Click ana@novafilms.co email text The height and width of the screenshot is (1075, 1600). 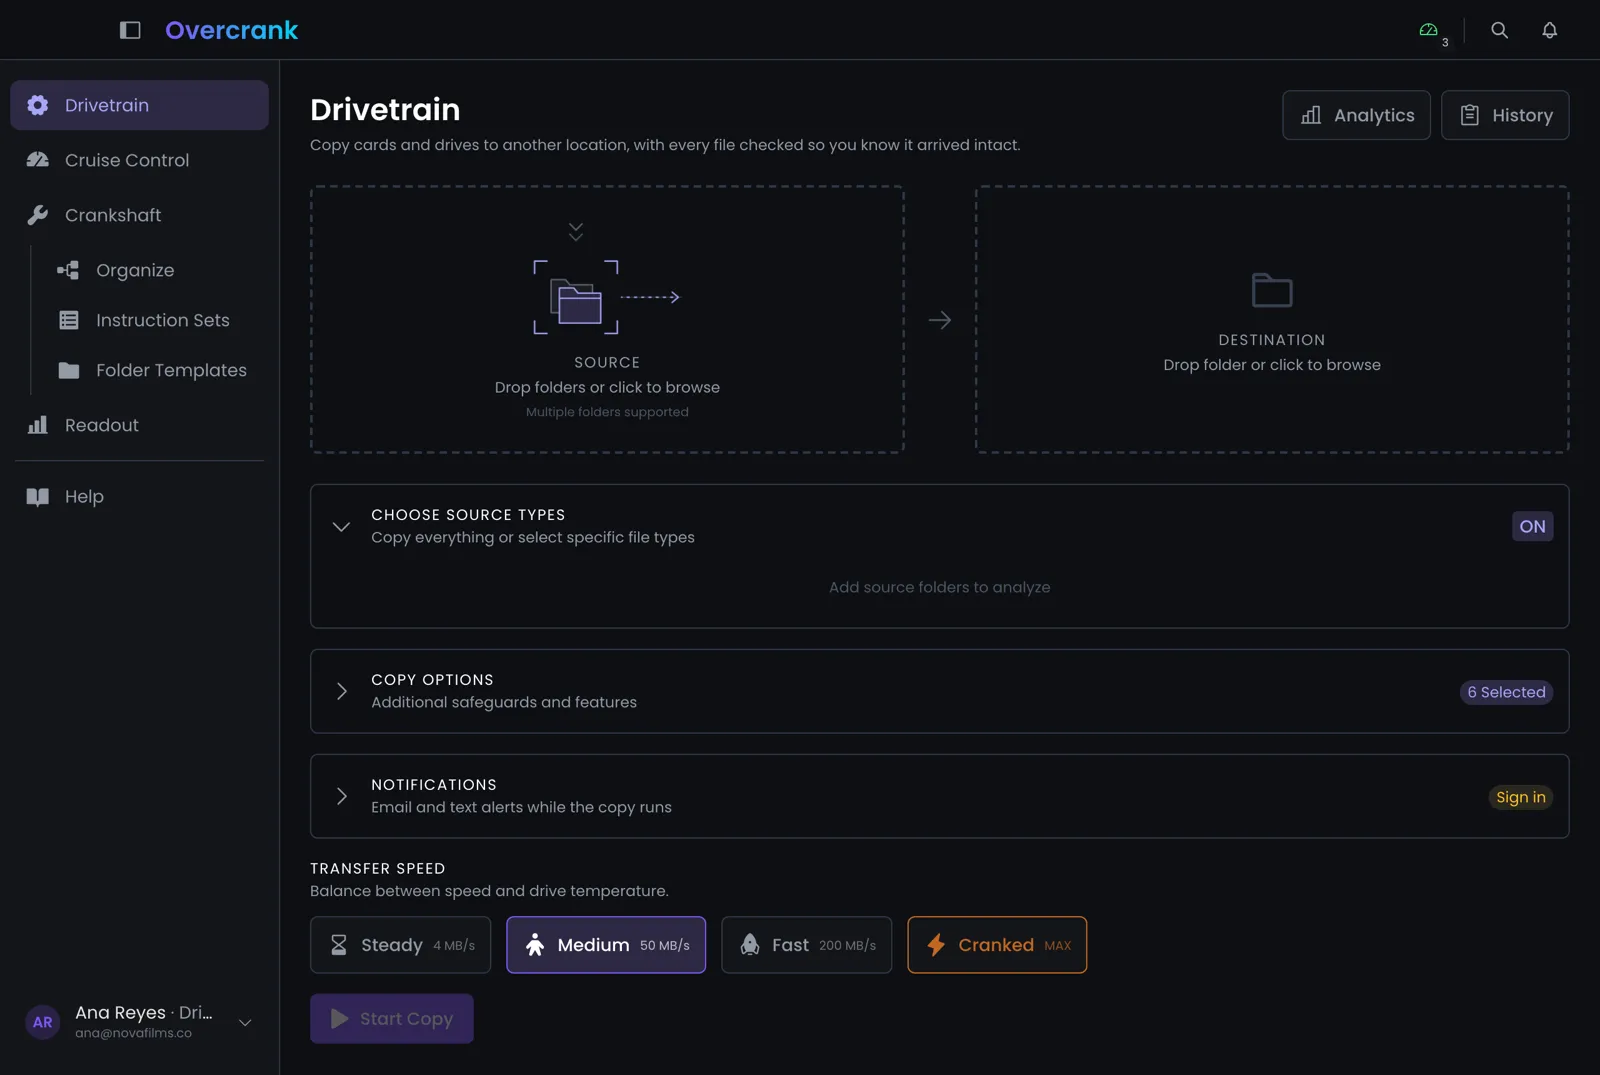coord(133,1033)
